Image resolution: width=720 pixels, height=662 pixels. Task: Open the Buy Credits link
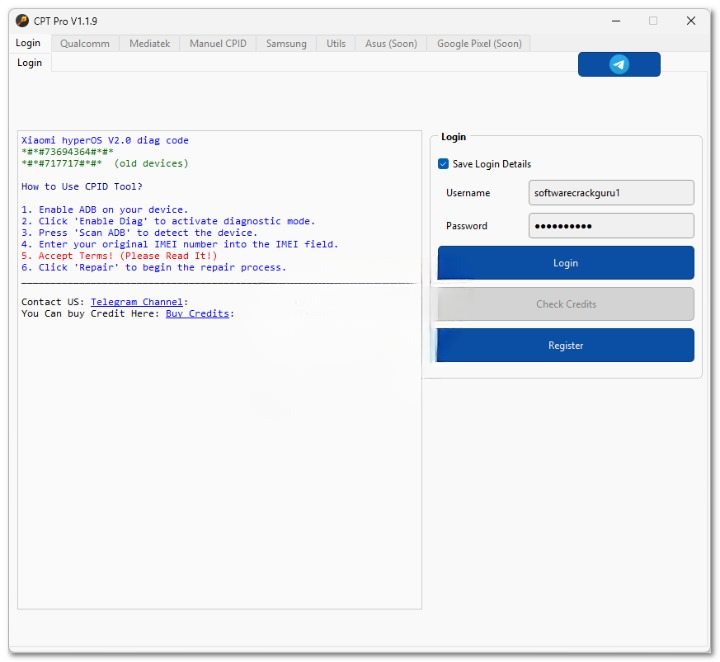tap(197, 313)
